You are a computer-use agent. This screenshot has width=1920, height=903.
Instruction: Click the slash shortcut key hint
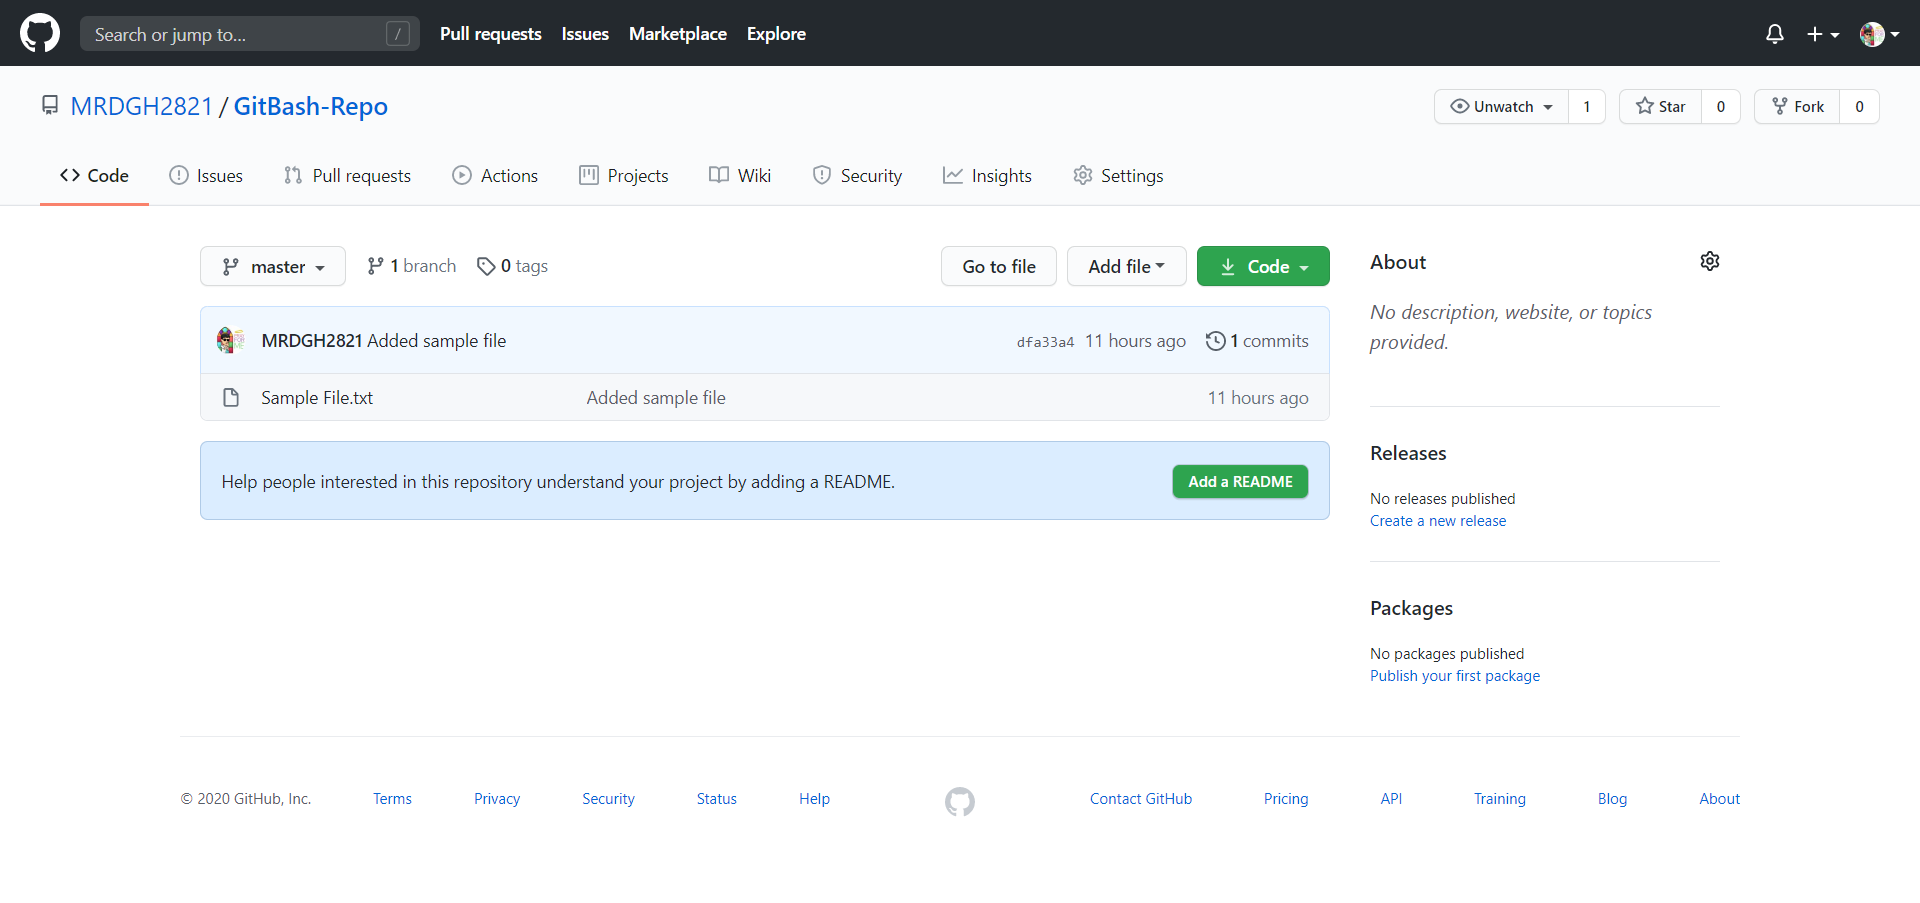pyautogui.click(x=398, y=34)
